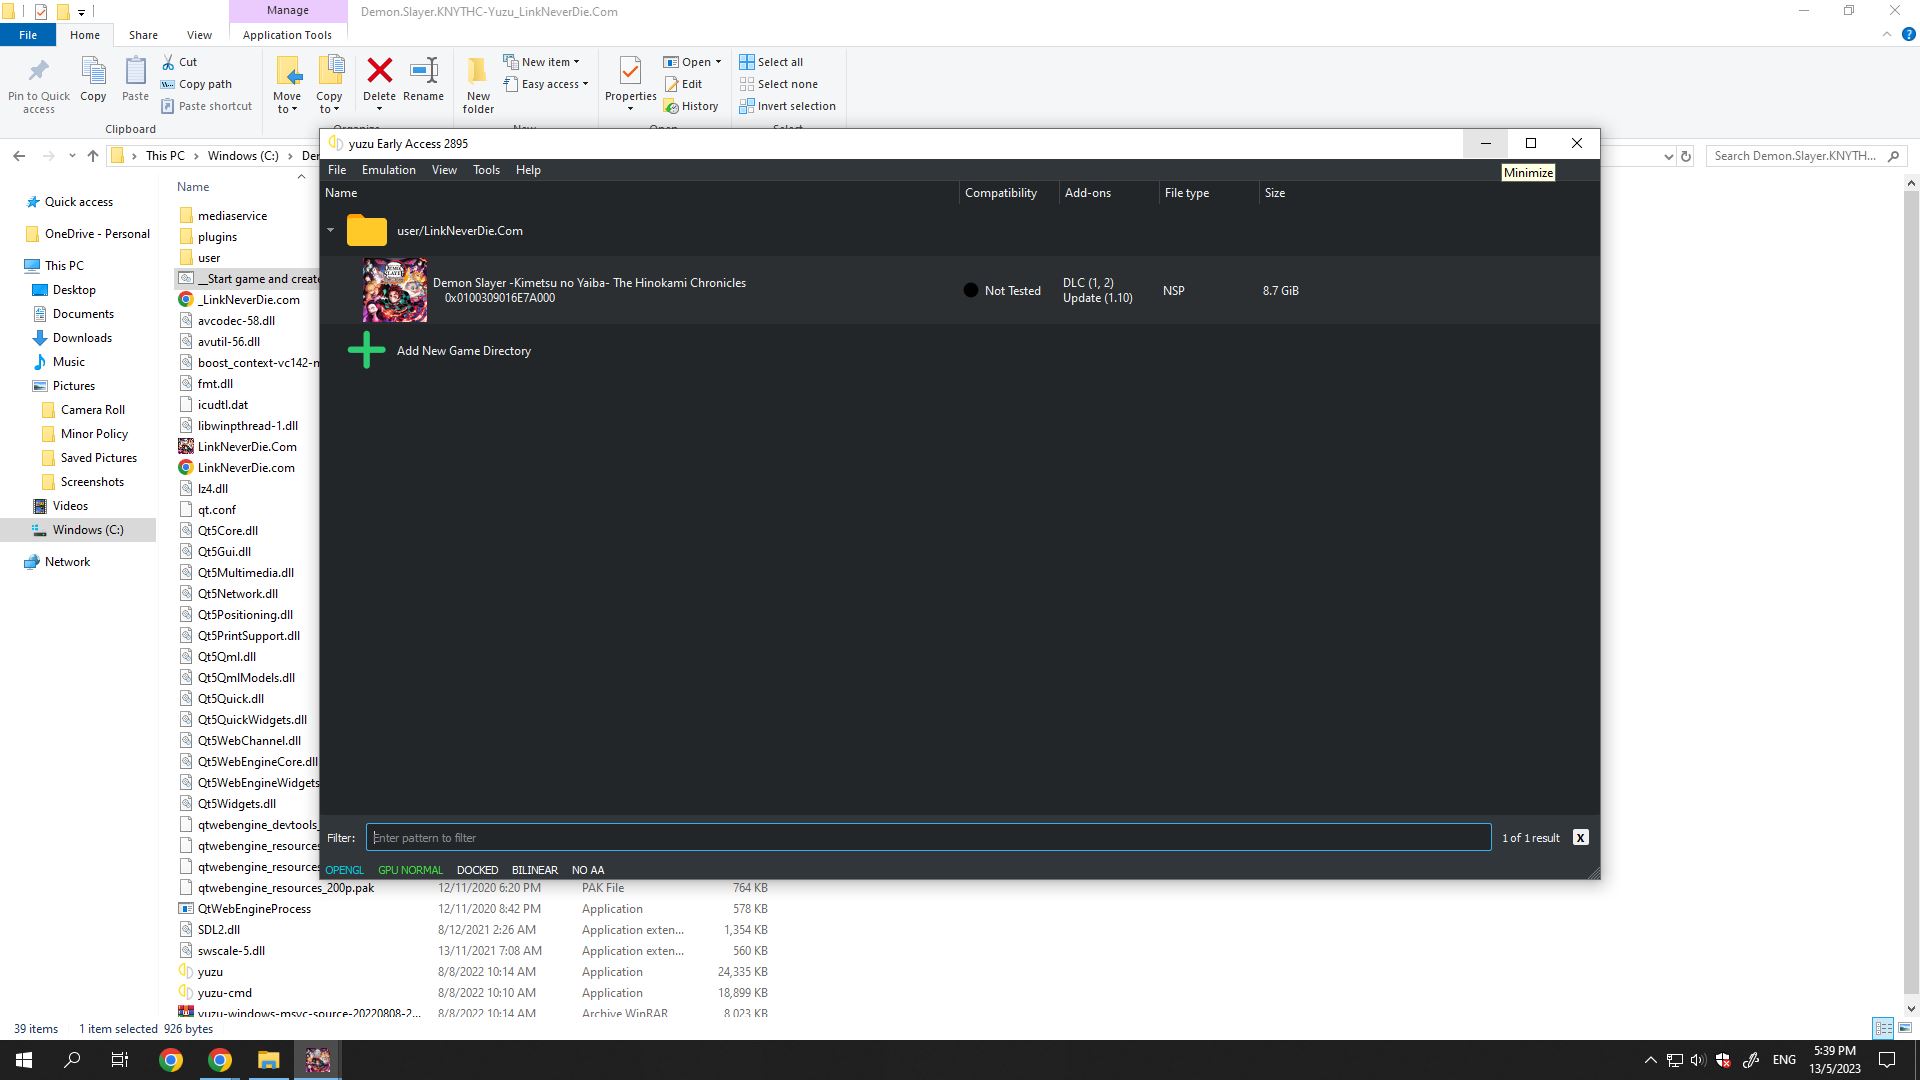This screenshot has height=1080, width=1920.
Task: Click the Enter pattern to filter field
Action: click(928, 838)
